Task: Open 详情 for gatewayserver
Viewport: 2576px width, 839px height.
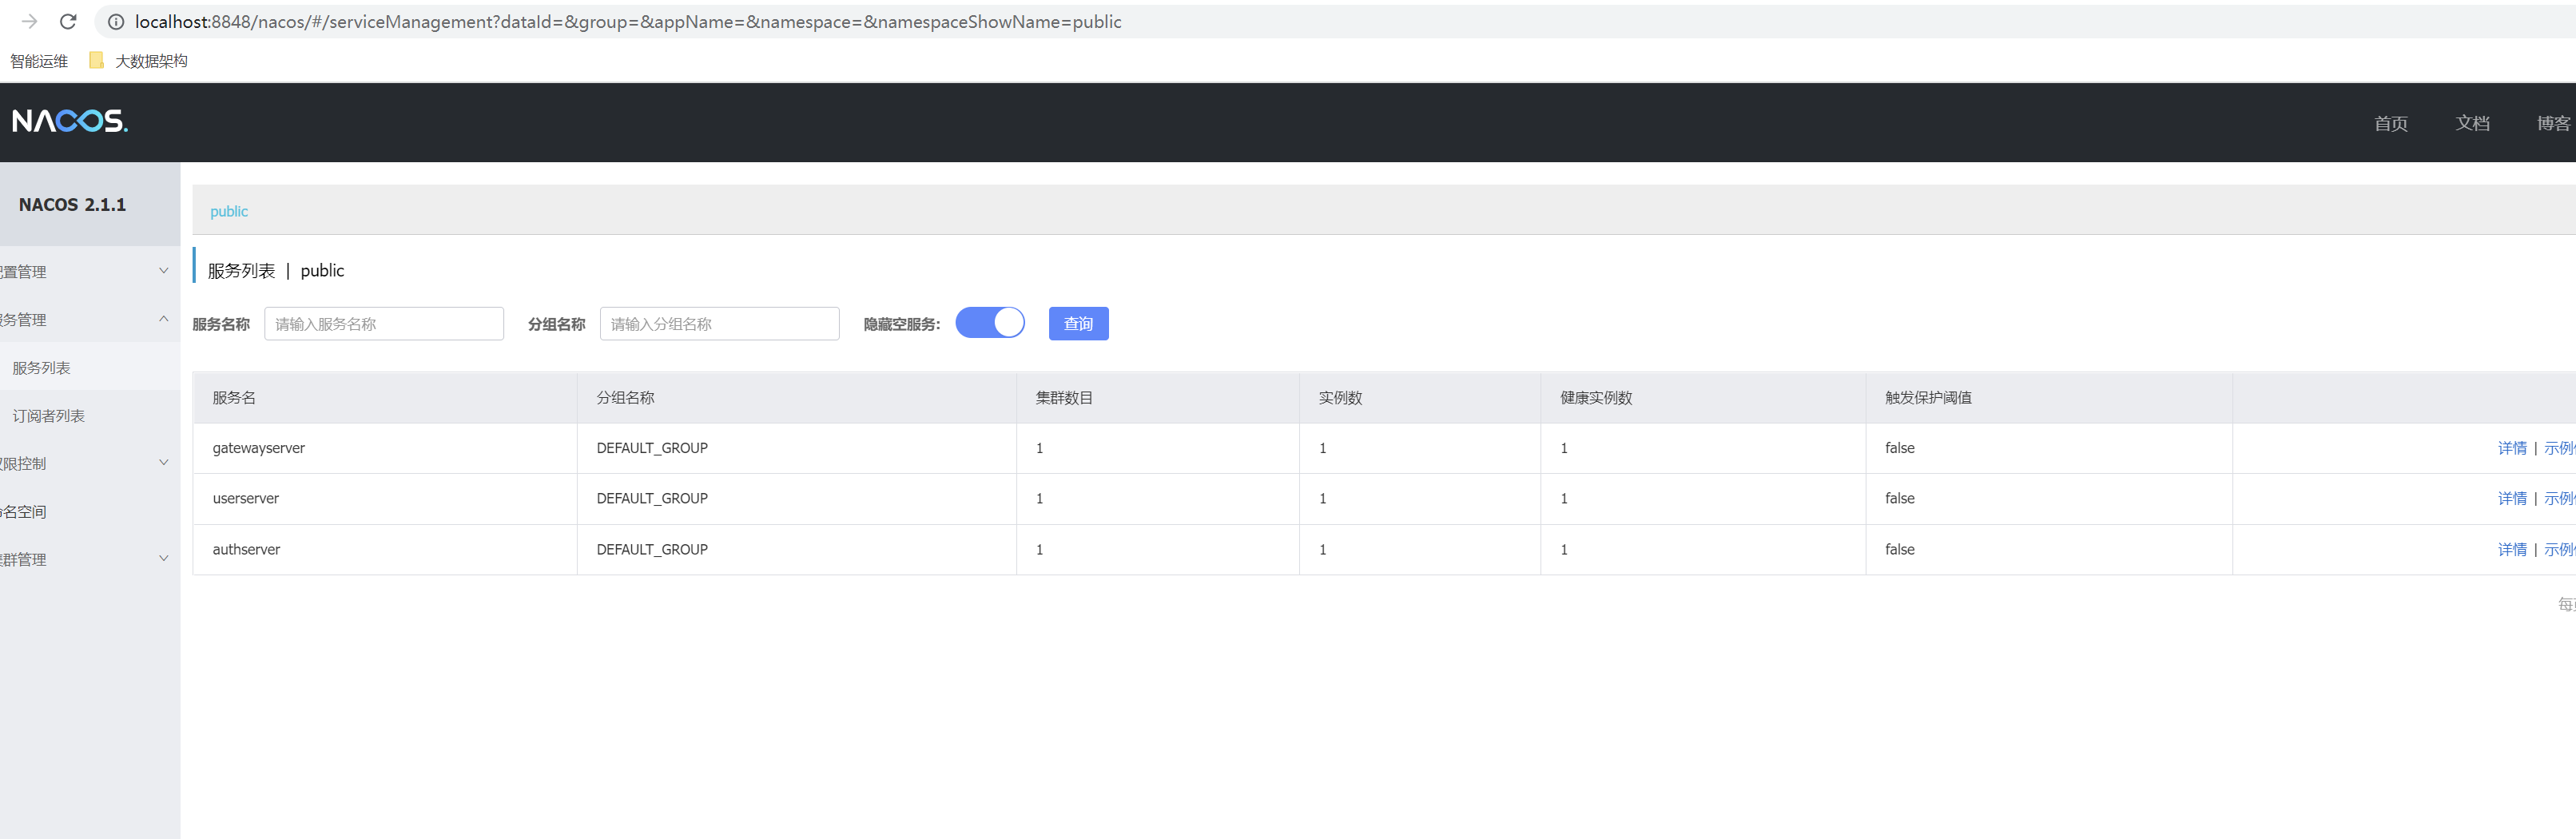Action: click(2511, 448)
